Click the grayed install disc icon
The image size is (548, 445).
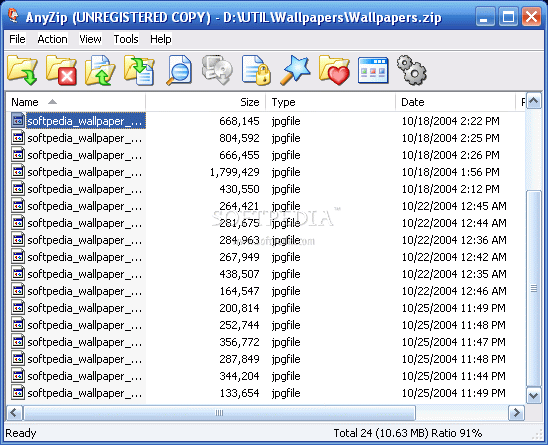click(x=217, y=70)
